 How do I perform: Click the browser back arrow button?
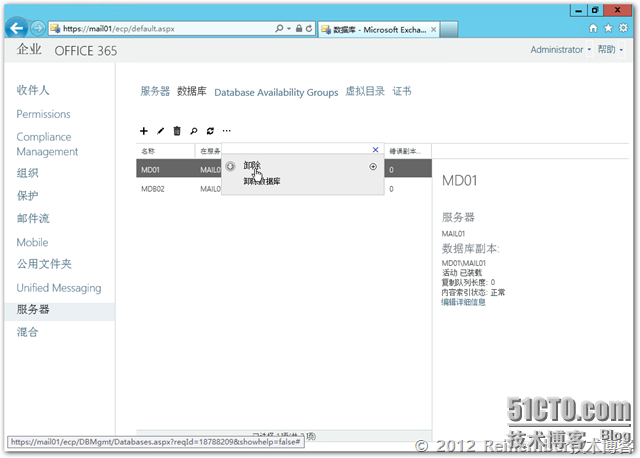(17, 28)
